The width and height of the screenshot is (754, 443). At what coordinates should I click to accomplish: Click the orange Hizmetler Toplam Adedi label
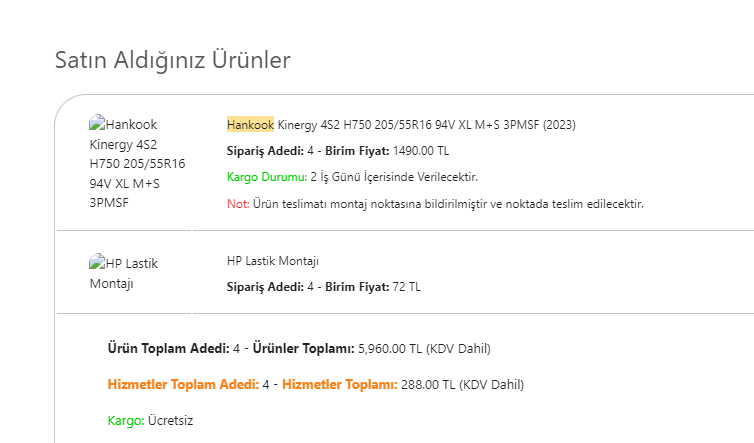[183, 385]
